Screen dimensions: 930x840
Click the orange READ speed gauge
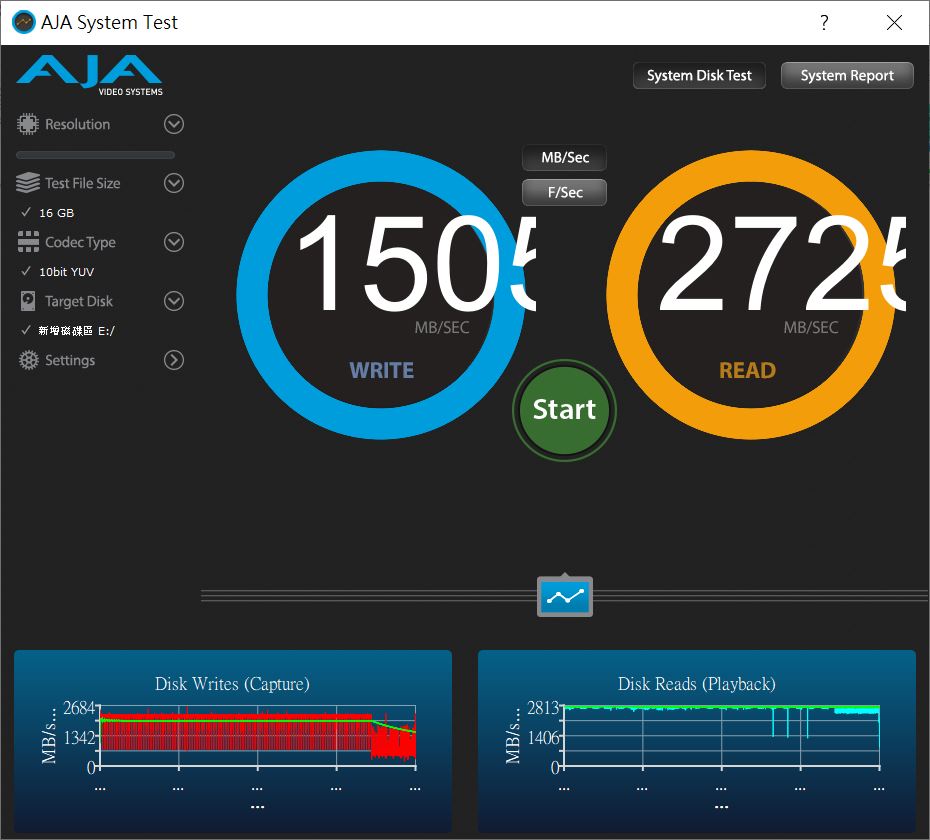click(751, 295)
